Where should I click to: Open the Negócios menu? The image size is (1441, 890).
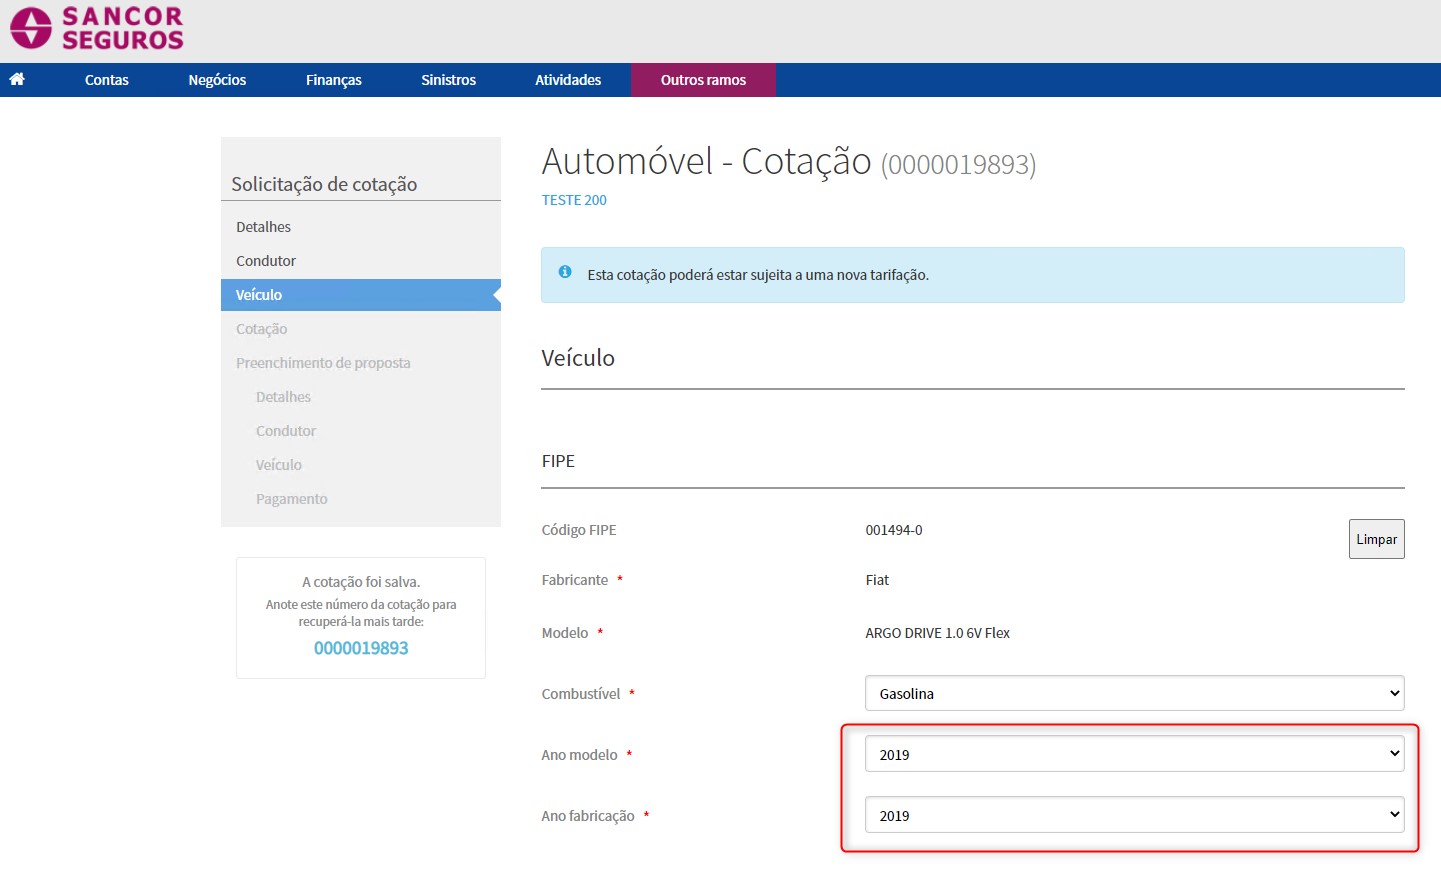point(217,80)
